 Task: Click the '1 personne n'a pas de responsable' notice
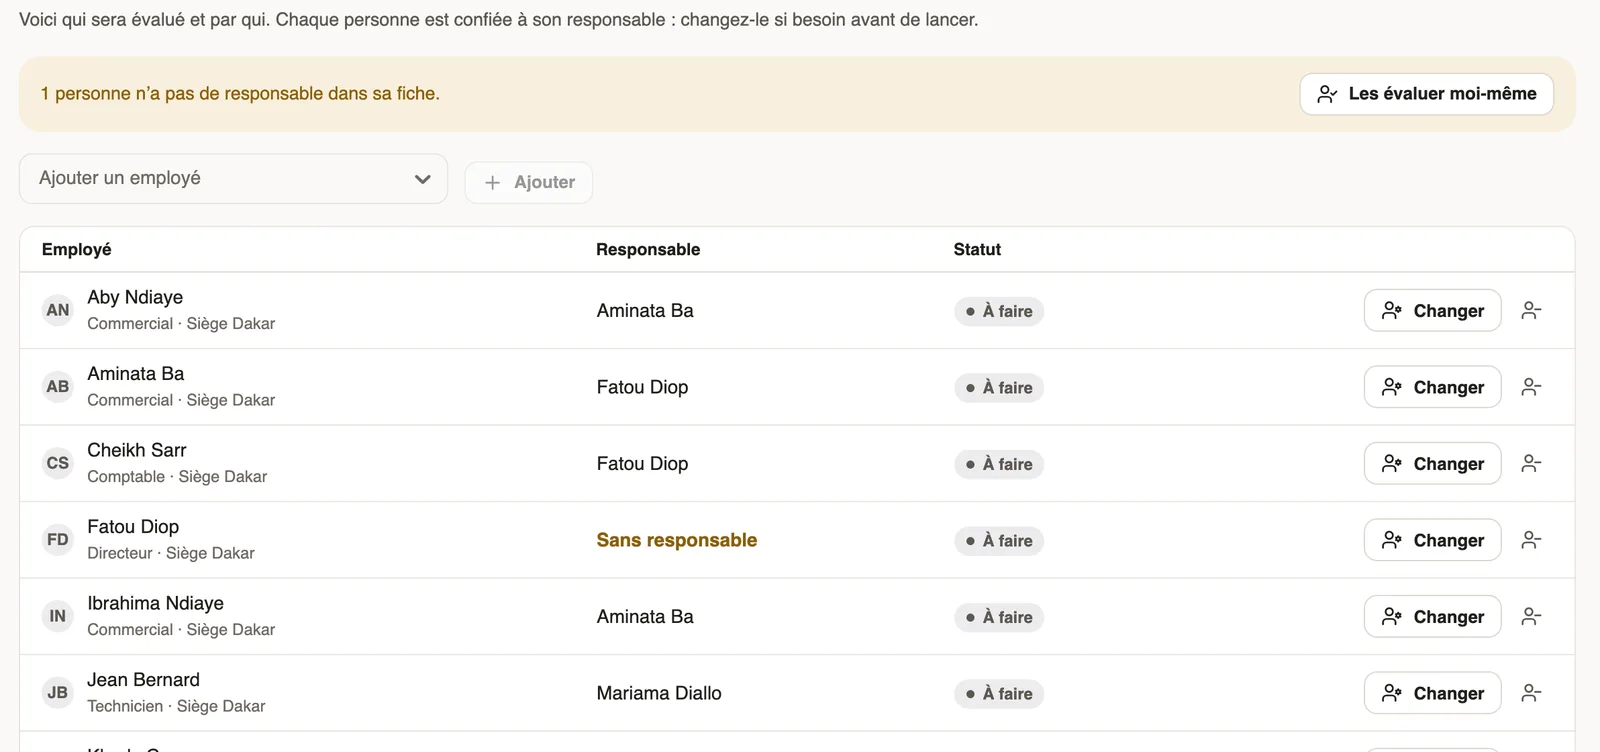[240, 94]
